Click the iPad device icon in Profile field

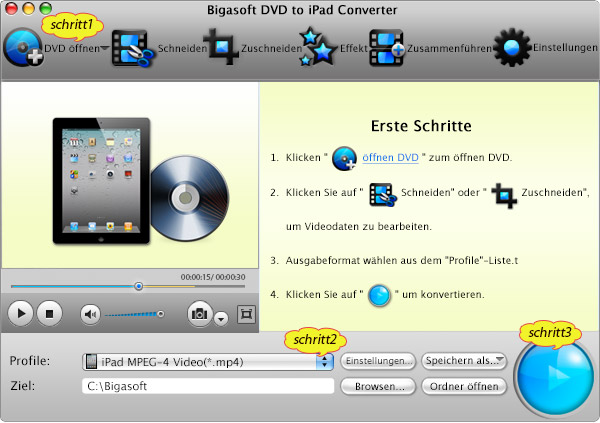[x=91, y=362]
